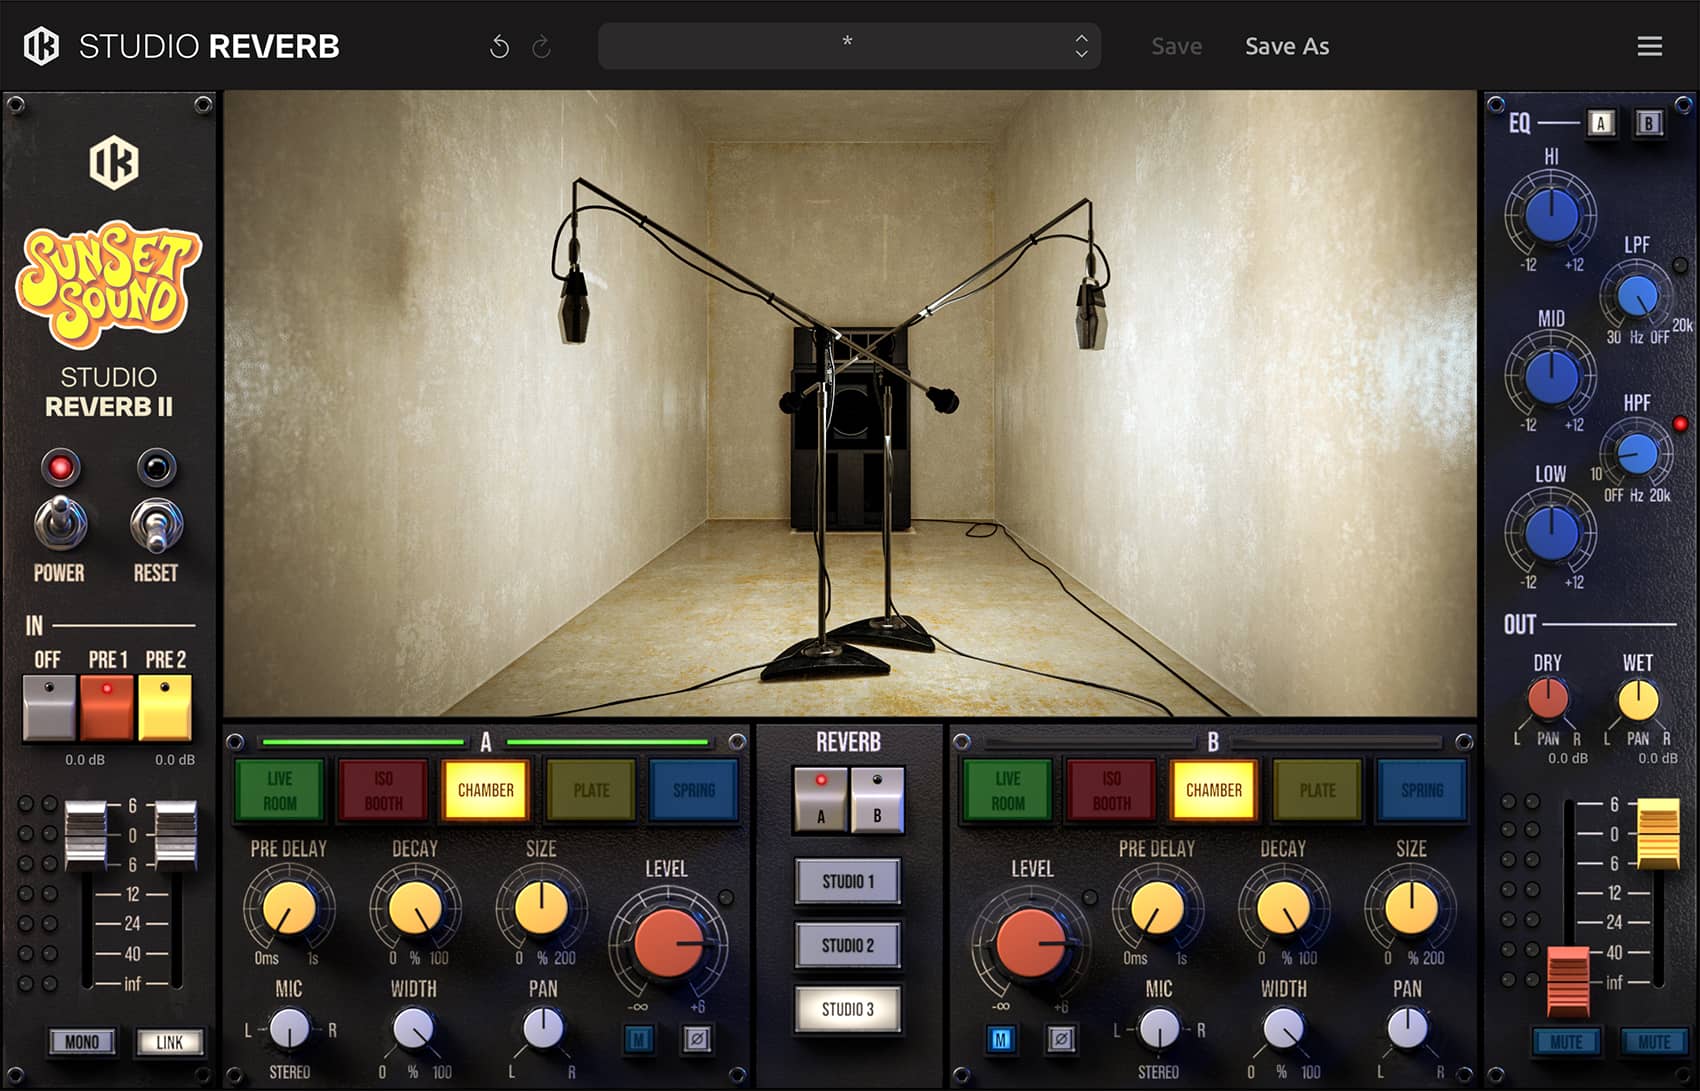This screenshot has height=1091, width=1700.
Task: Click the M button on reverb A
Action: [x=638, y=1039]
